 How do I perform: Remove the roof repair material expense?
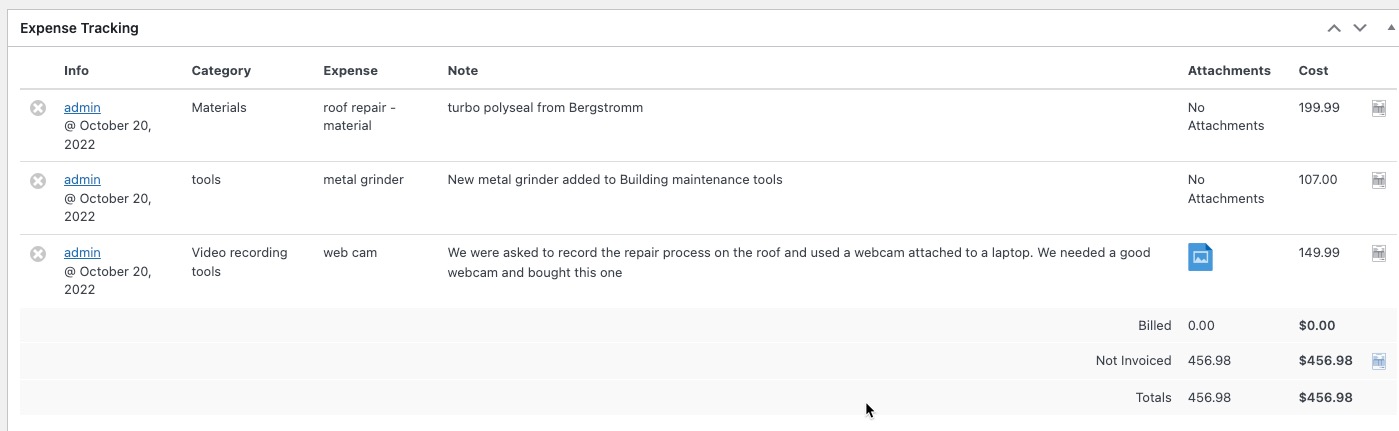click(38, 108)
